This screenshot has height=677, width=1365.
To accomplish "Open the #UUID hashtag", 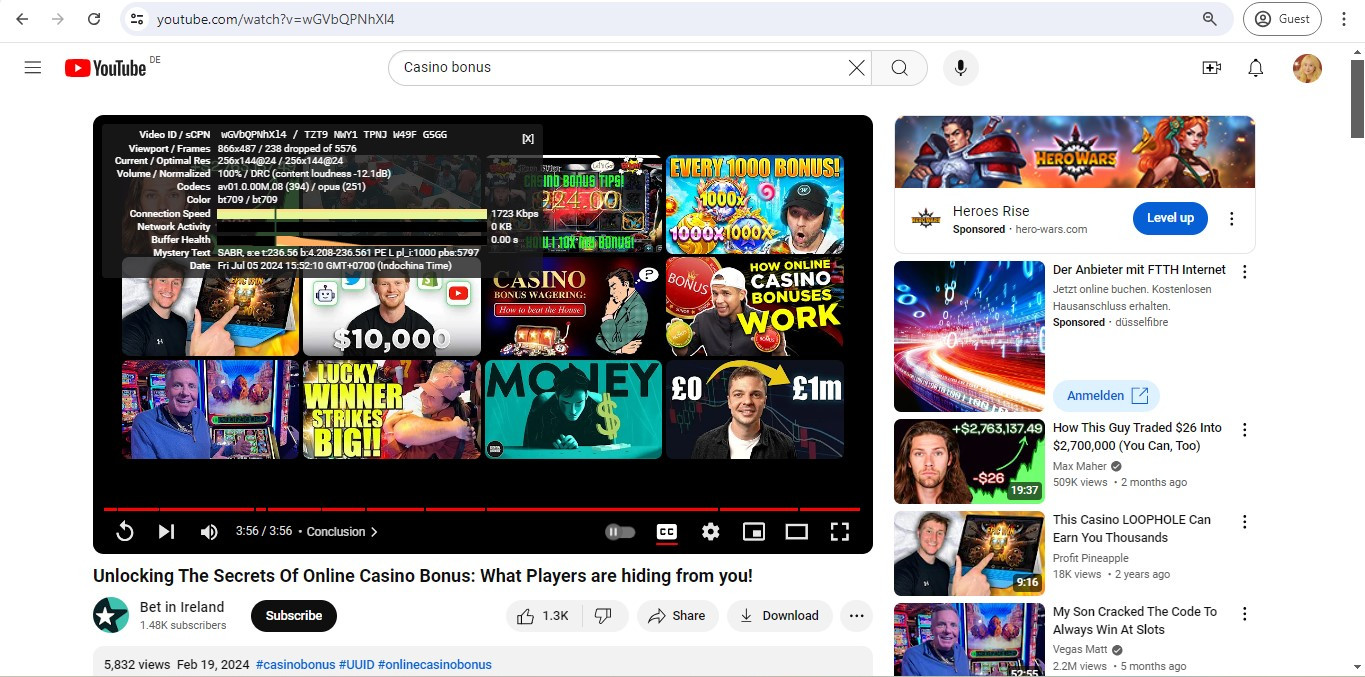I will [x=356, y=665].
